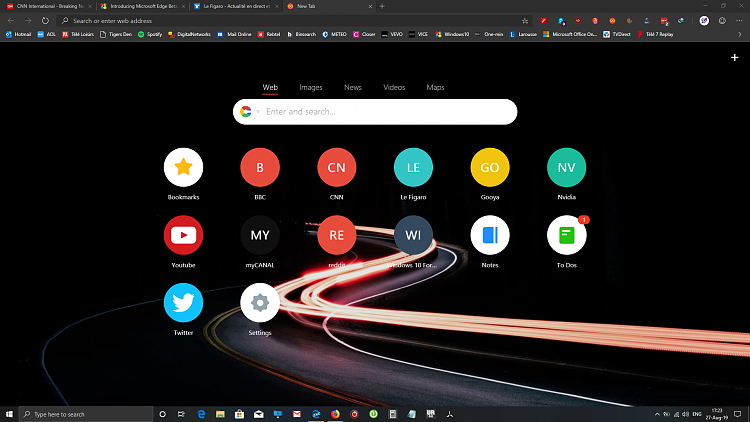
Task: Click the back navigation arrow
Action: pyautogui.click(x=11, y=21)
